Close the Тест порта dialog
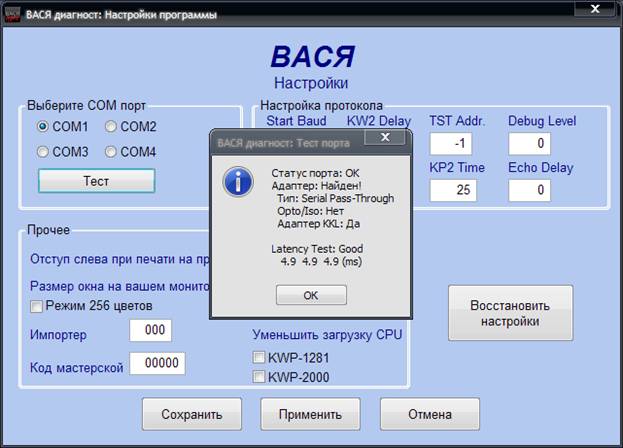Screen dimensions: 623x448 (385, 137)
